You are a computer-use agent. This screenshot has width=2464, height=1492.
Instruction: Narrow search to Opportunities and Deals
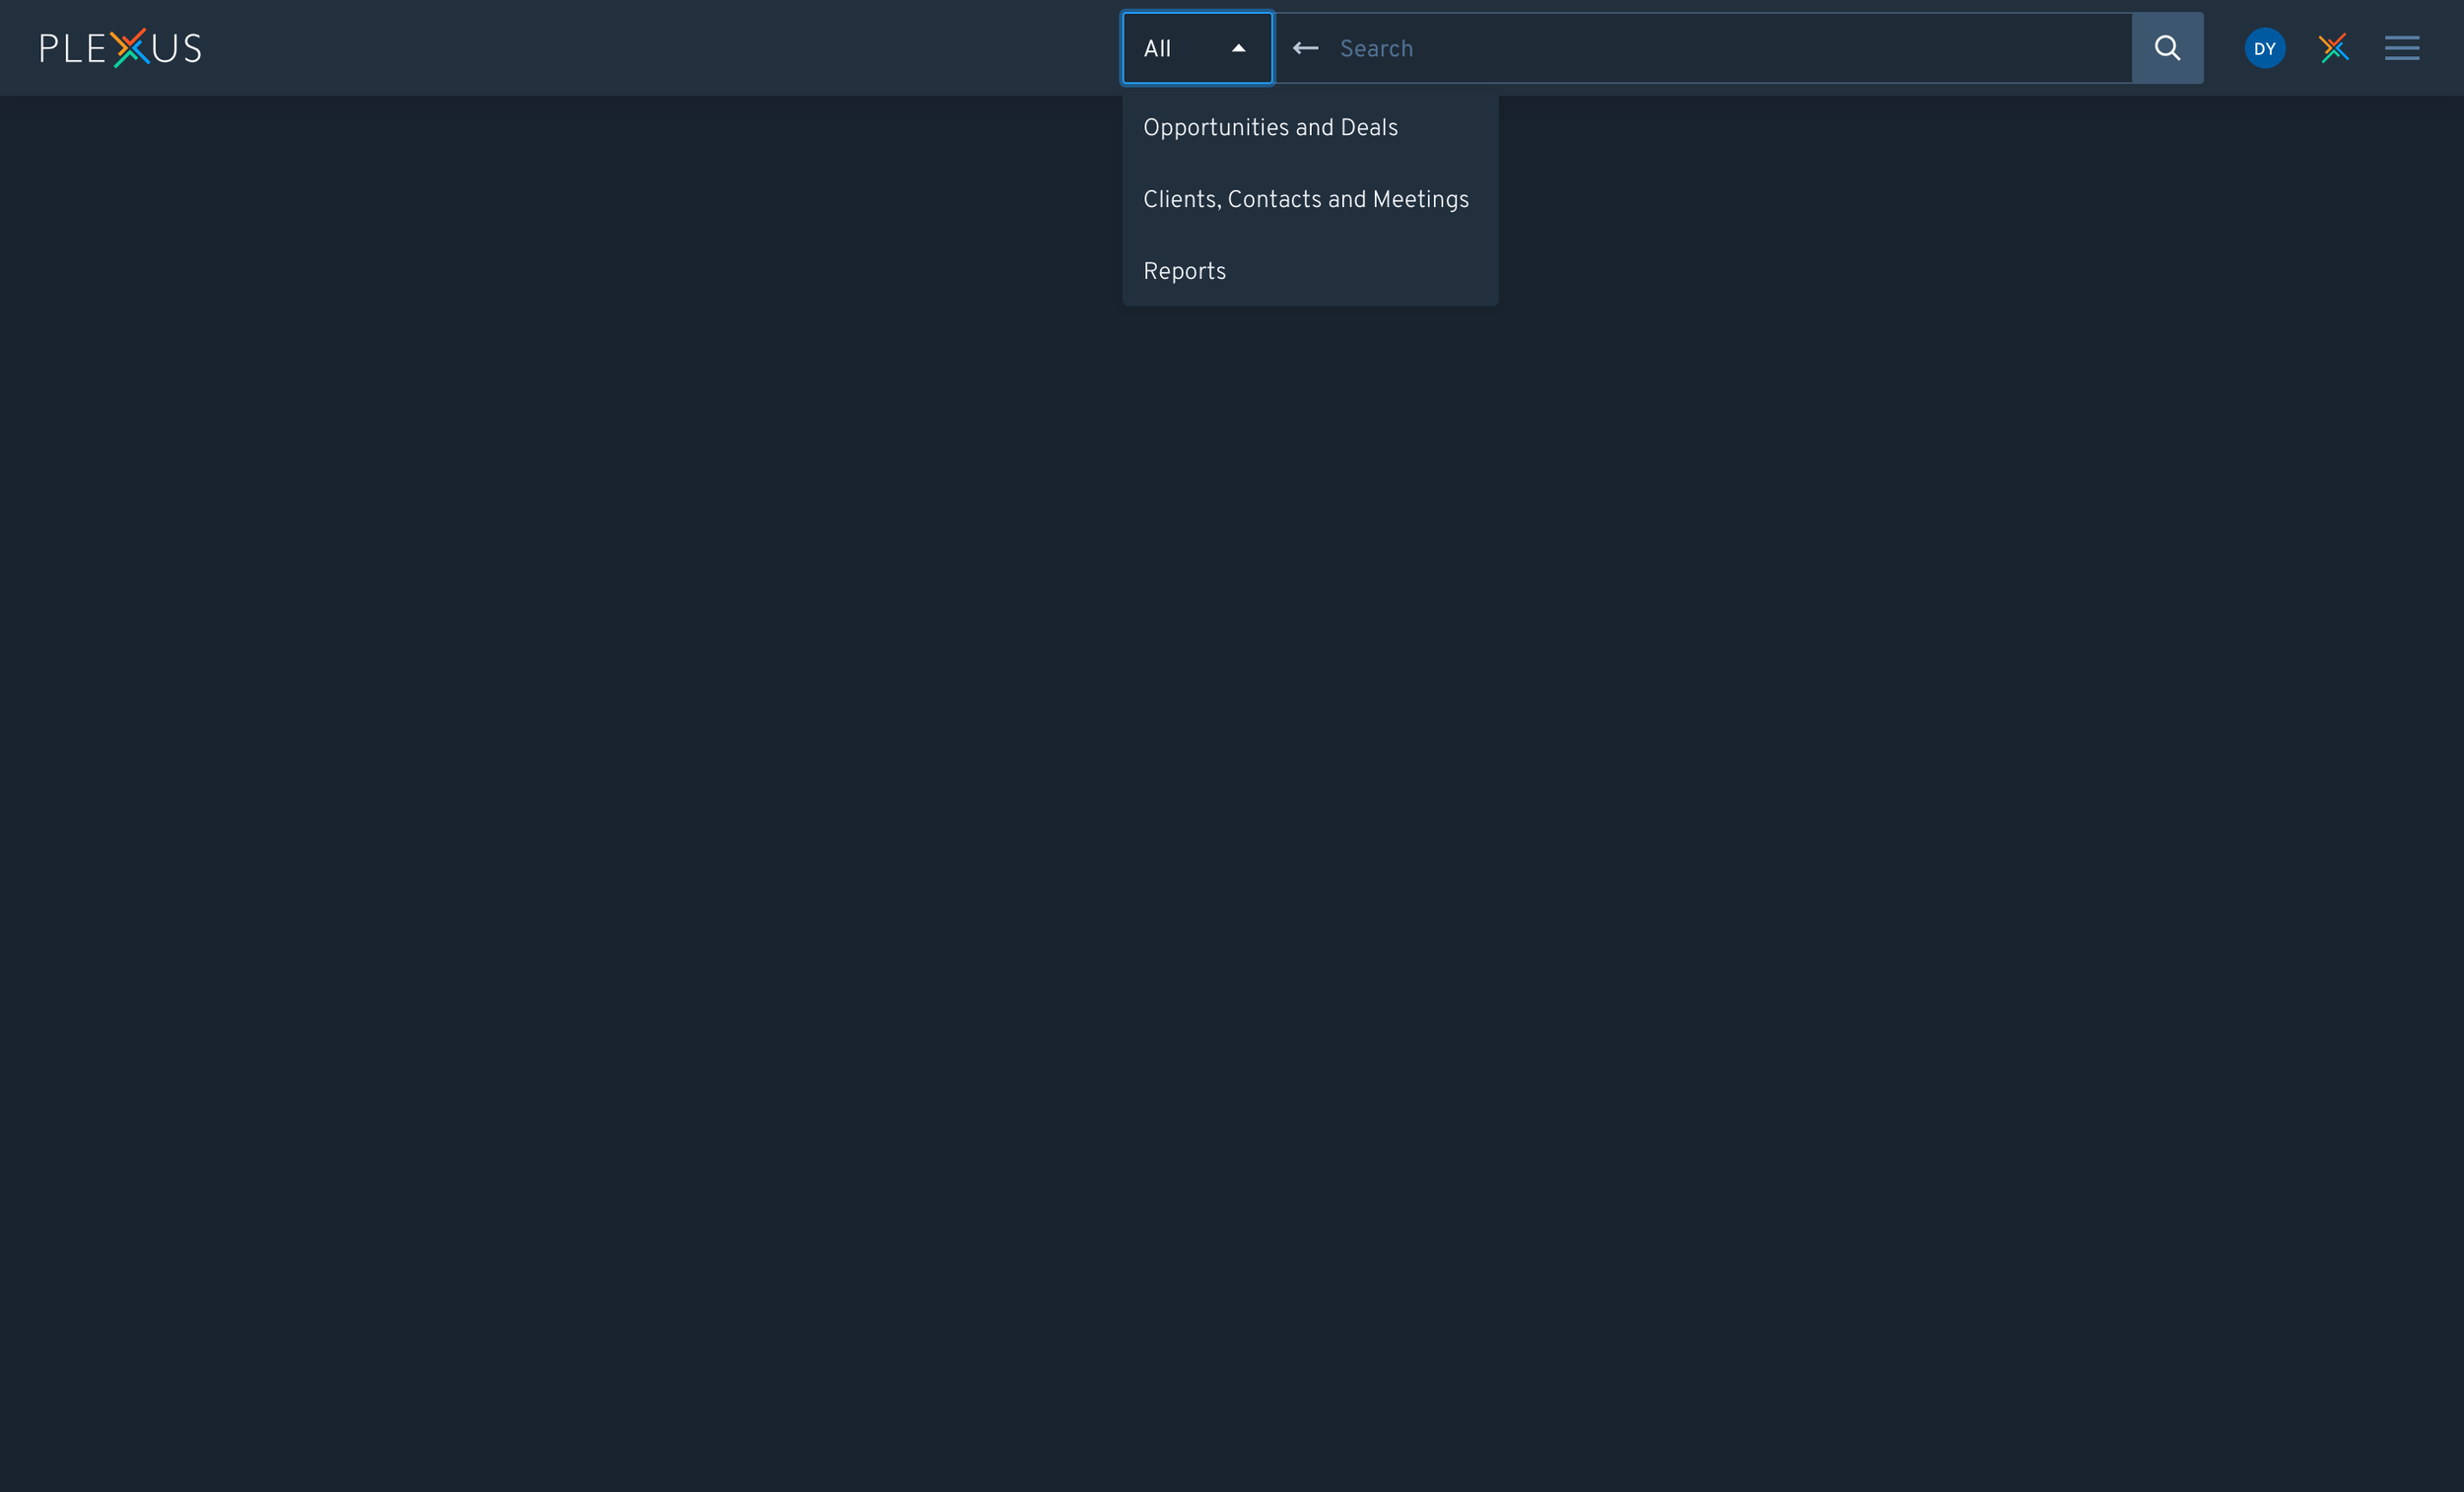[x=1270, y=128]
